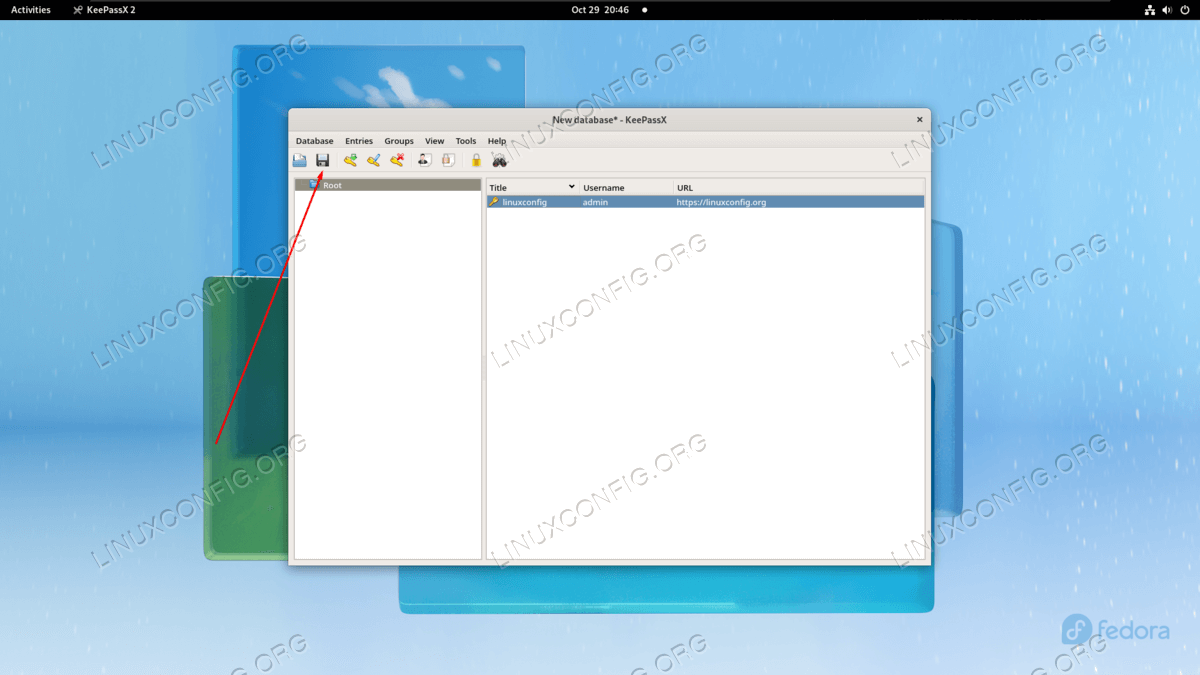Screen dimensions: 1200x675
Task: Add a new entry with the key plus icon
Action: (350, 160)
